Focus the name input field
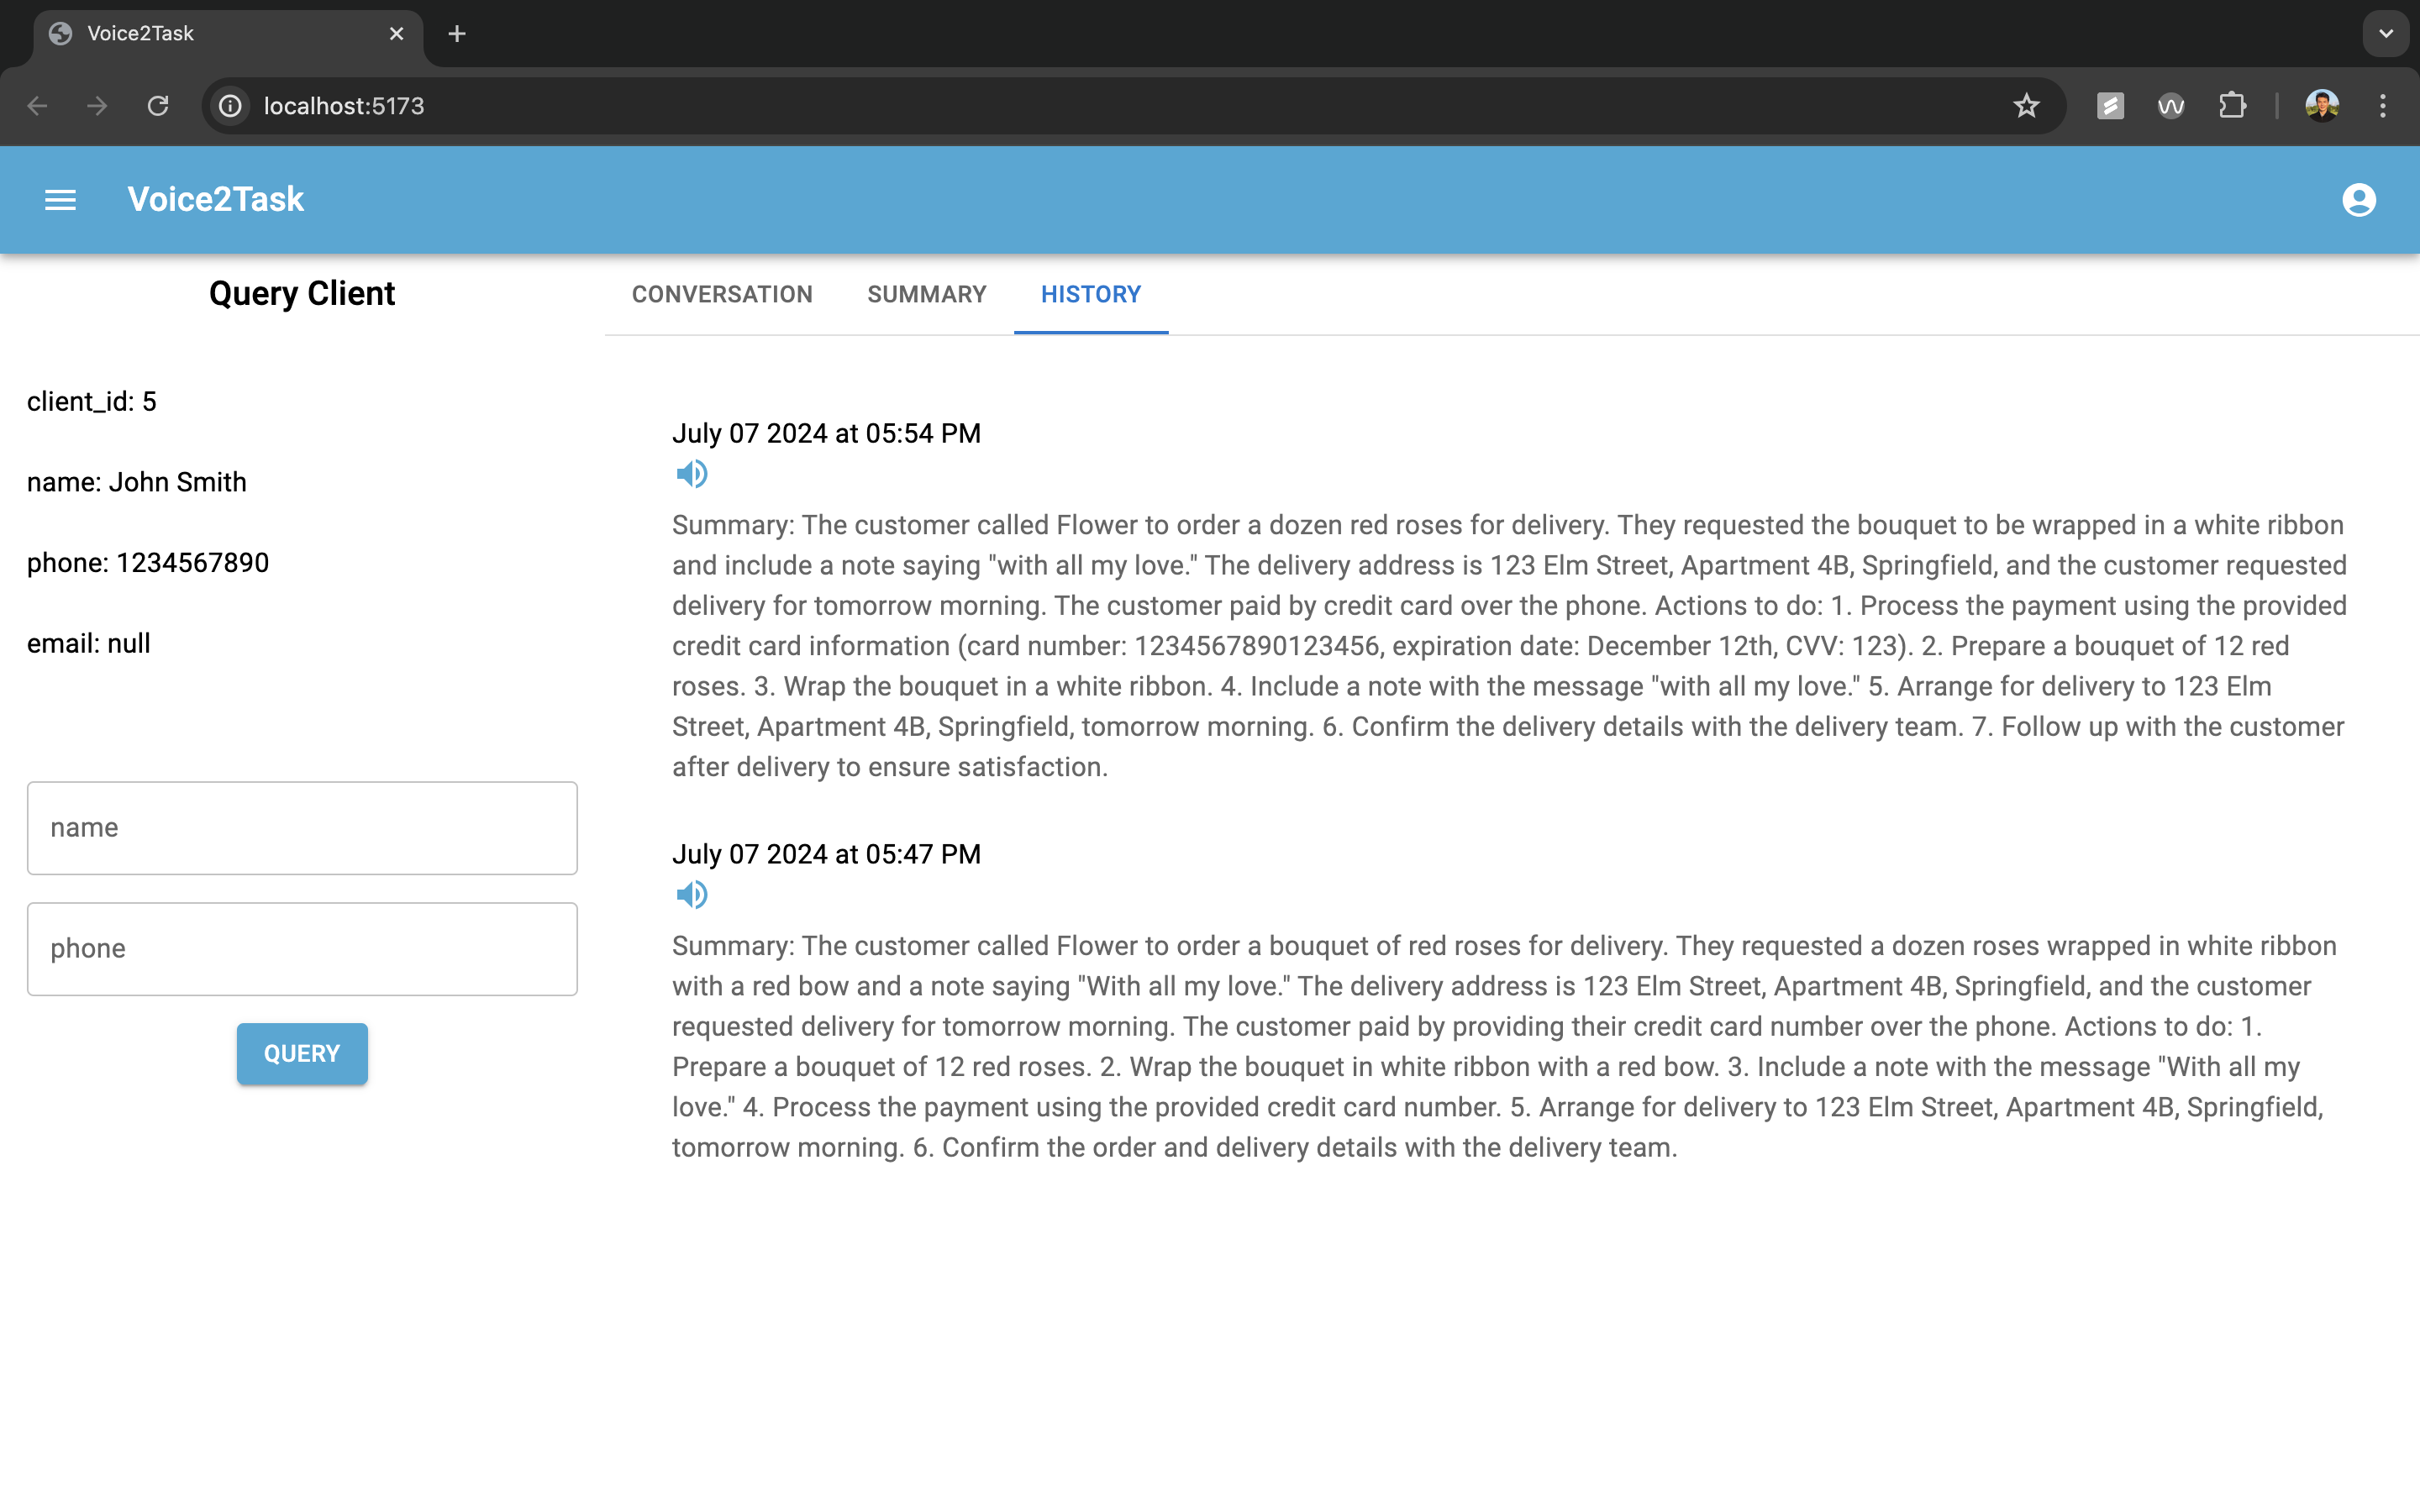The image size is (2420, 1512). [x=302, y=828]
